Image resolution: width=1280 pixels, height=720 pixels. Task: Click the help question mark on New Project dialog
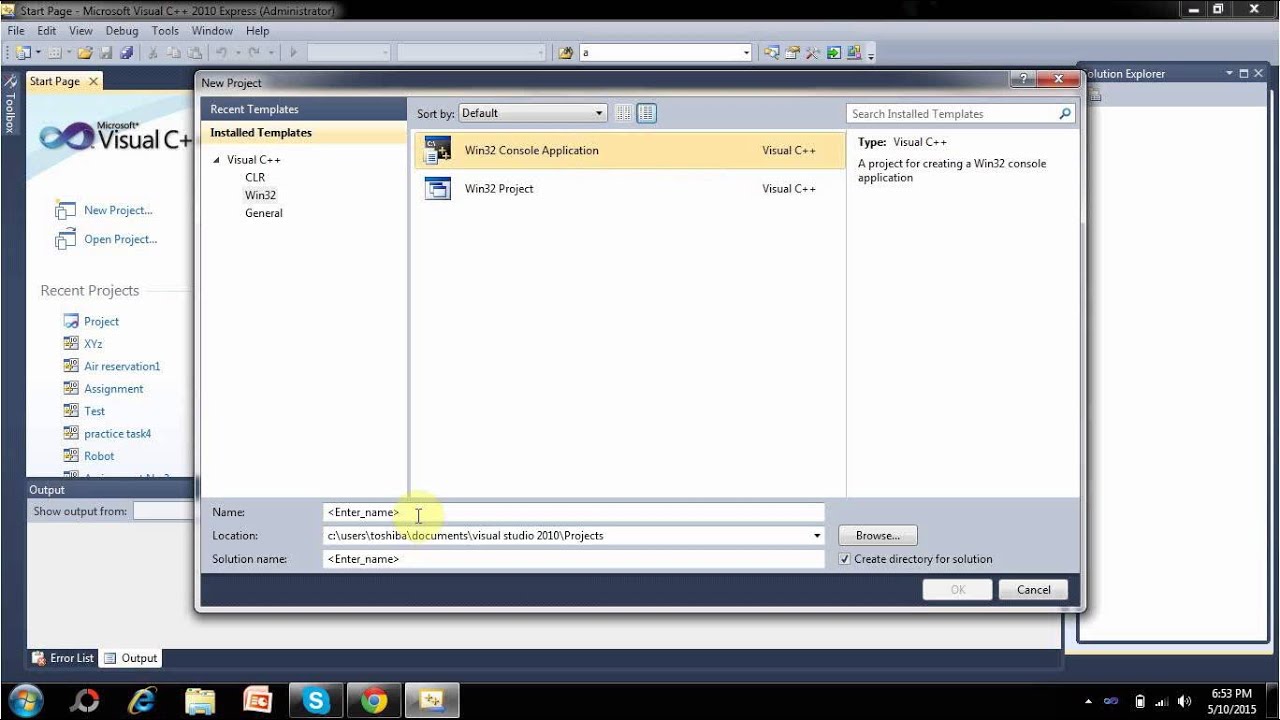(x=1022, y=79)
